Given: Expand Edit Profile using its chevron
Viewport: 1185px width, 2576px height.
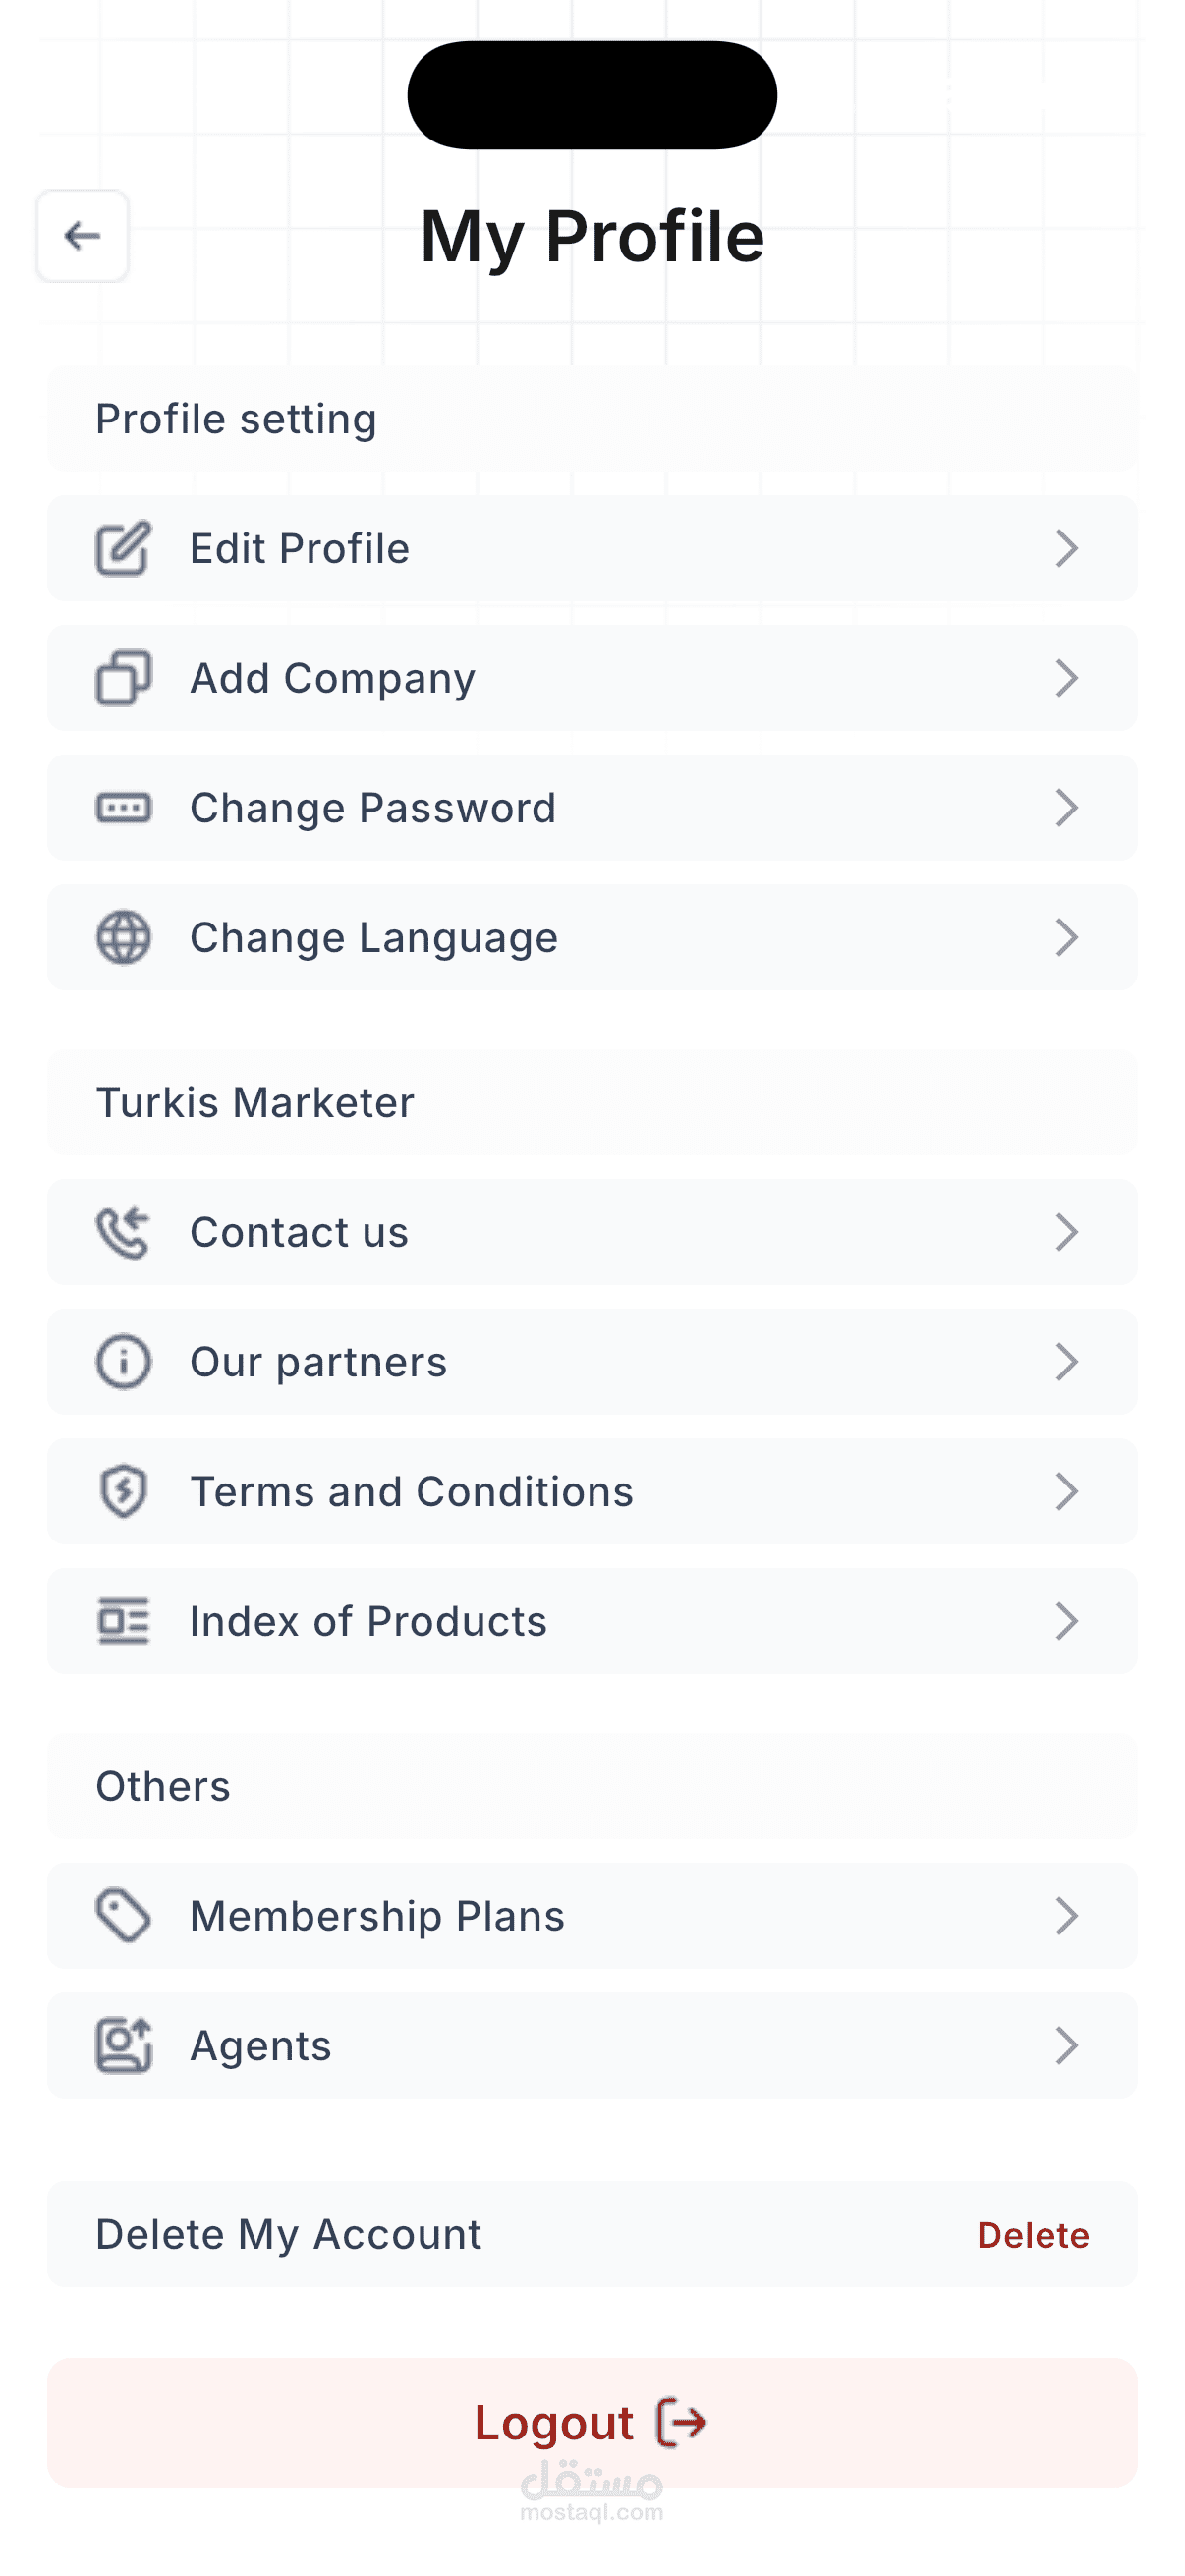Looking at the screenshot, I should [x=1067, y=548].
